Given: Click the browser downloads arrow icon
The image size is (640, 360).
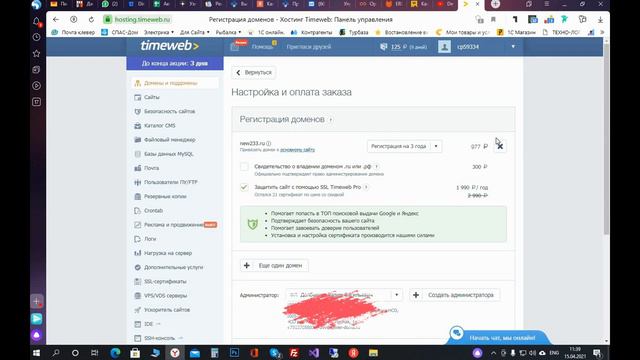Looking at the screenshot, I should tap(600, 19).
